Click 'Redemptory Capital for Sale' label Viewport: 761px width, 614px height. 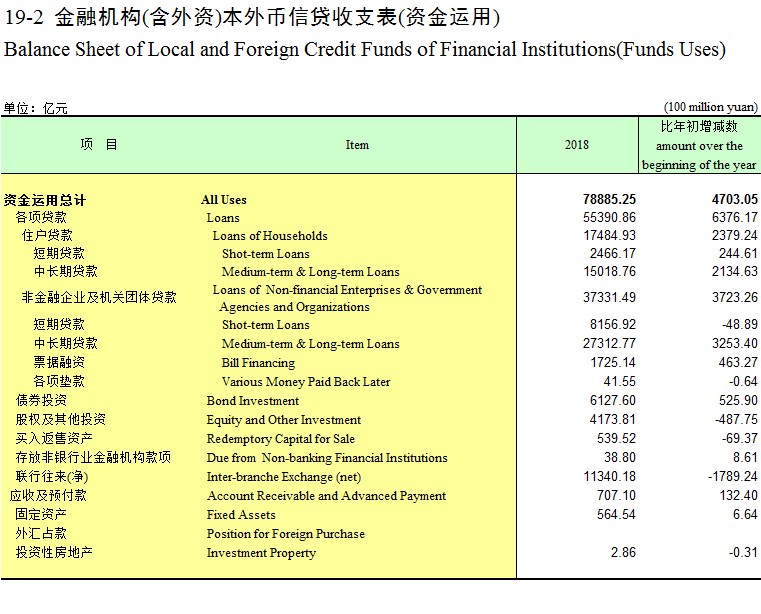[281, 438]
